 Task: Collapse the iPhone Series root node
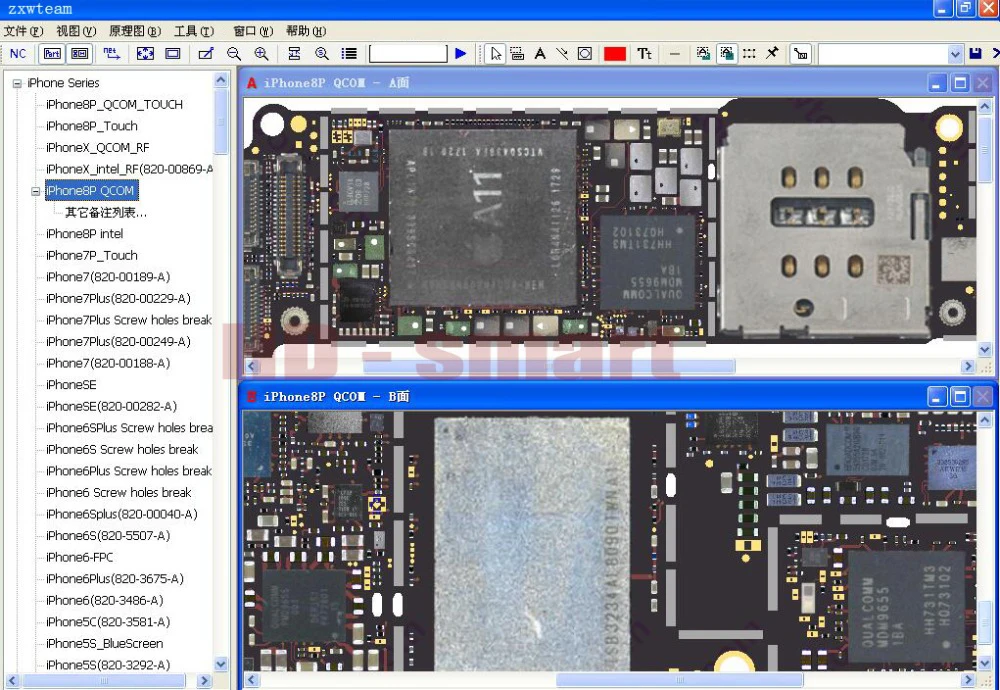coord(17,84)
